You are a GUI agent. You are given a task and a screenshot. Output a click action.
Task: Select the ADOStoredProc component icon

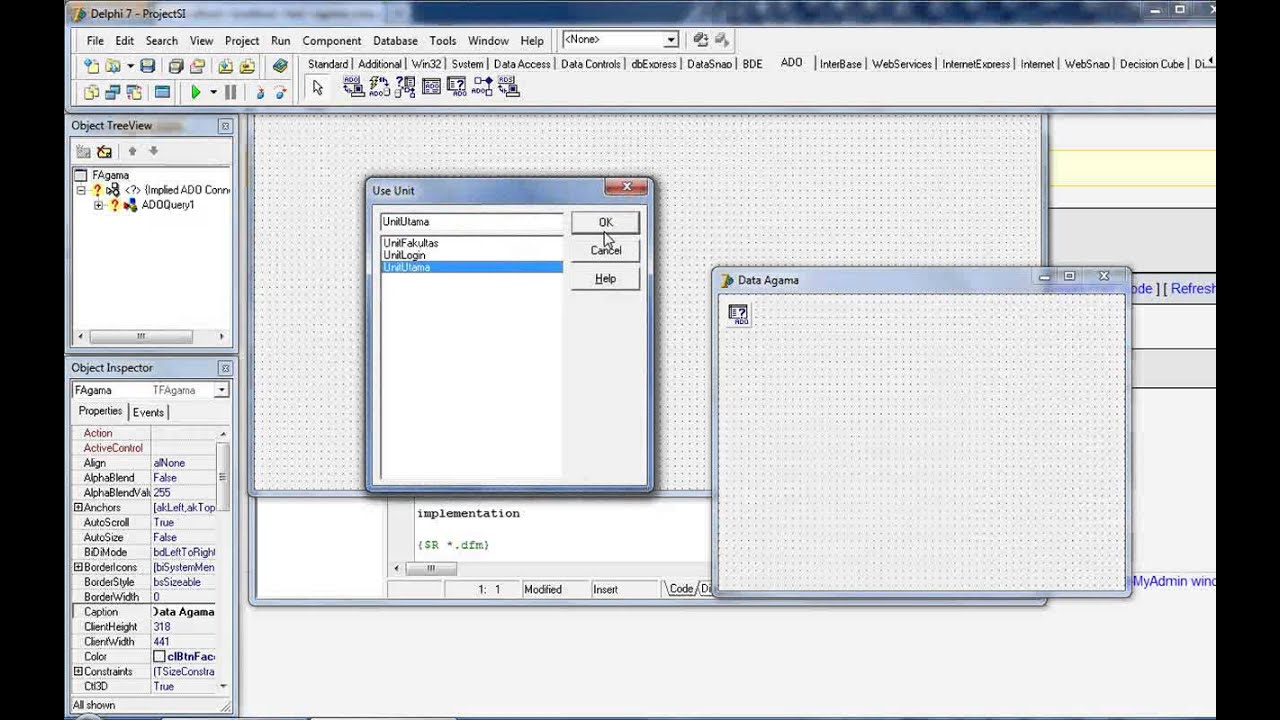[x=482, y=87]
